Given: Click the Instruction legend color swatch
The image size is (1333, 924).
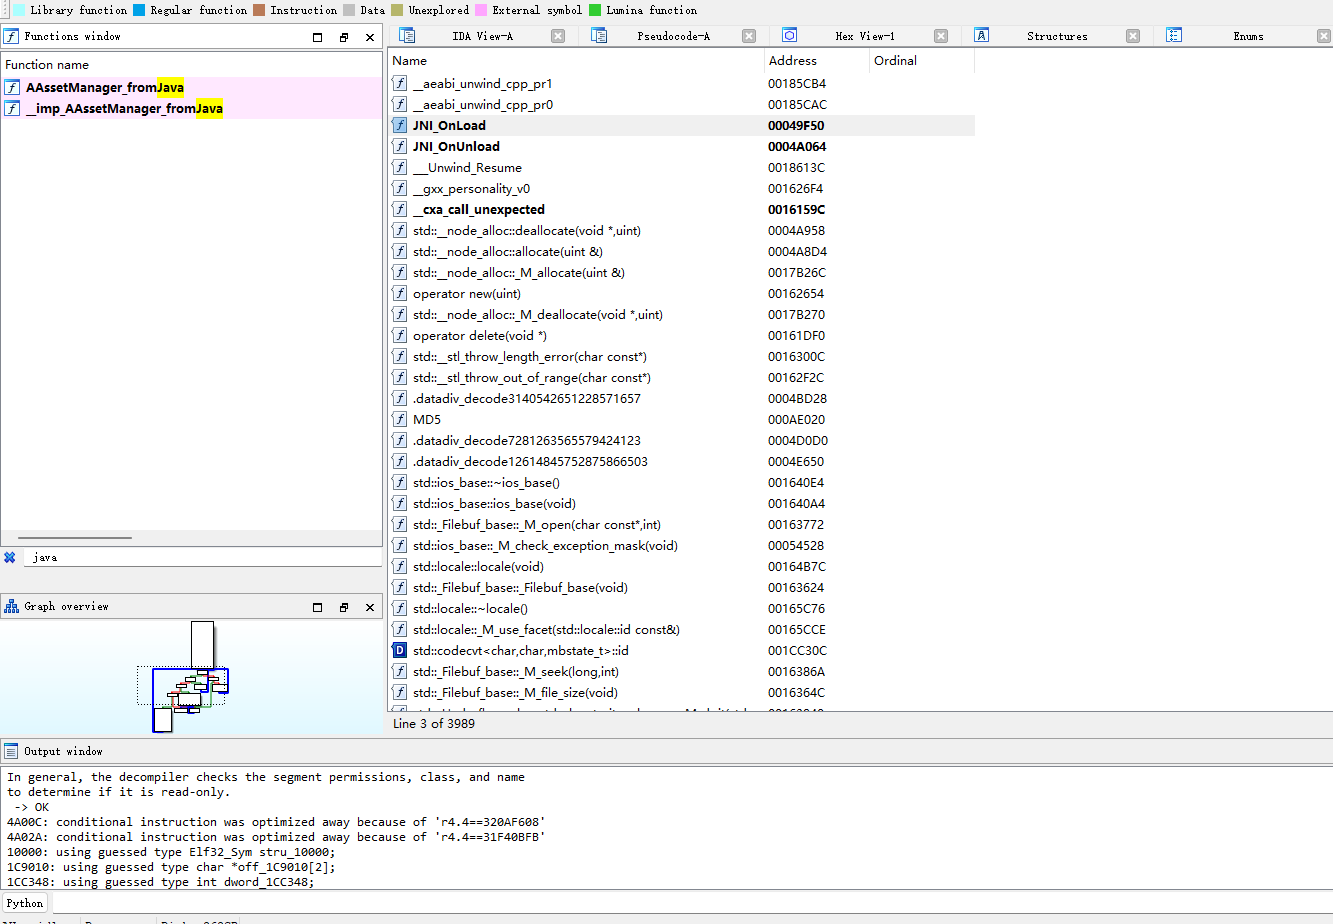Looking at the screenshot, I should pyautogui.click(x=259, y=10).
